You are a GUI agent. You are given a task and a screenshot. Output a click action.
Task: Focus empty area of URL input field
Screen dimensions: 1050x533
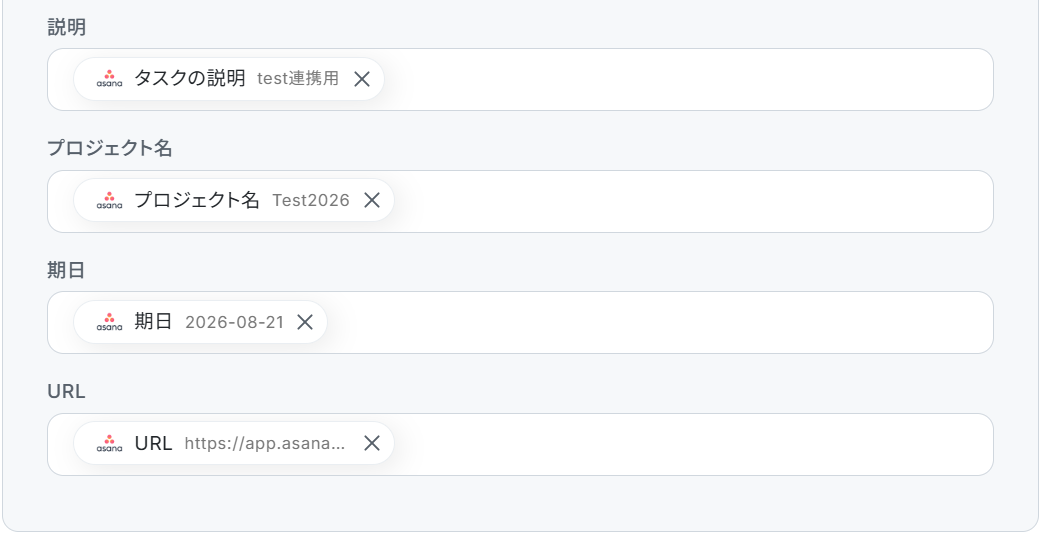click(x=693, y=445)
